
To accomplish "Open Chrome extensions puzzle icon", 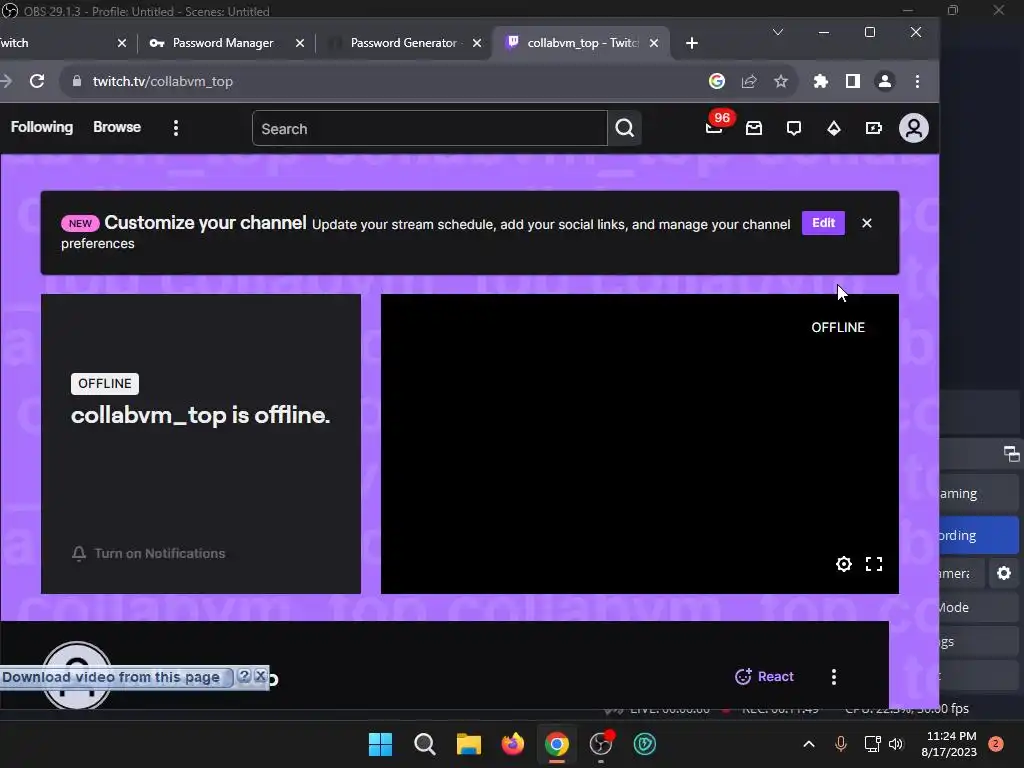I will (820, 81).
